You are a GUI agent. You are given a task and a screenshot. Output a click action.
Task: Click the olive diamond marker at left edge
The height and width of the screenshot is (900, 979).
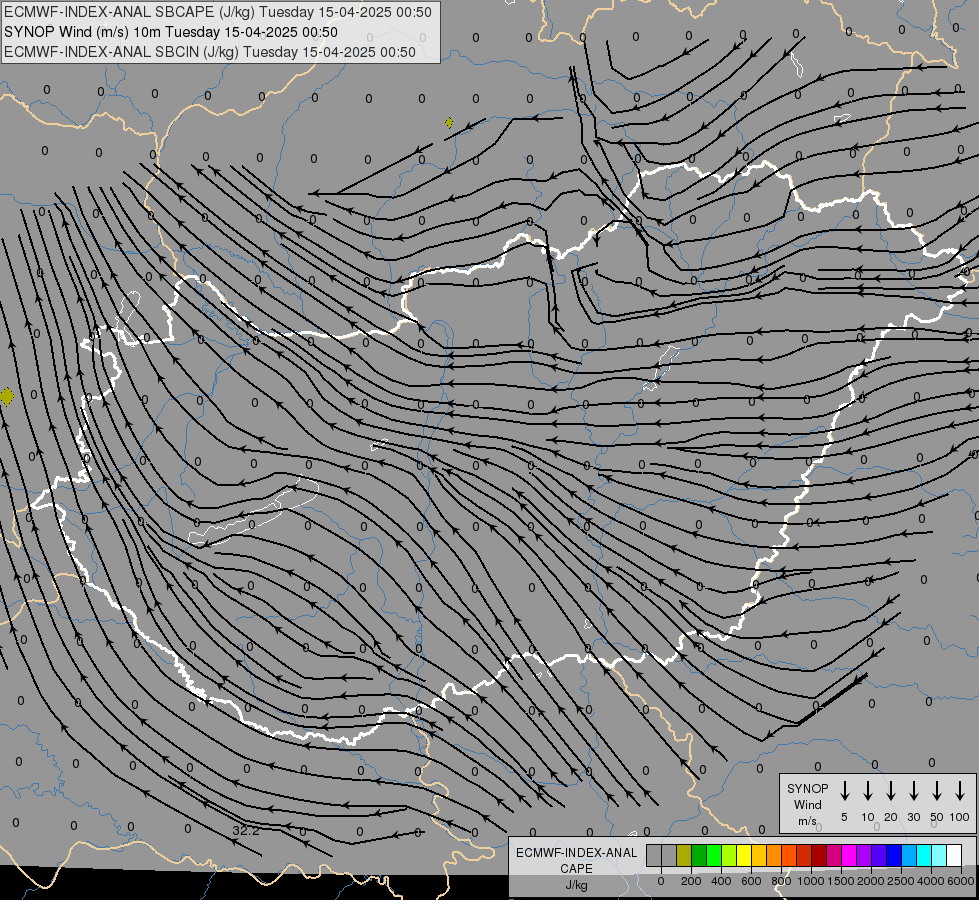coord(7,396)
